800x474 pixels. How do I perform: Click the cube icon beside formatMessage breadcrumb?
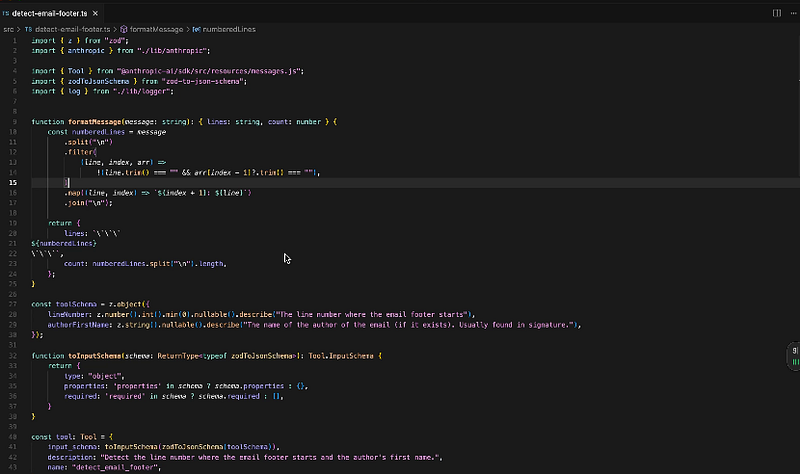(123, 30)
